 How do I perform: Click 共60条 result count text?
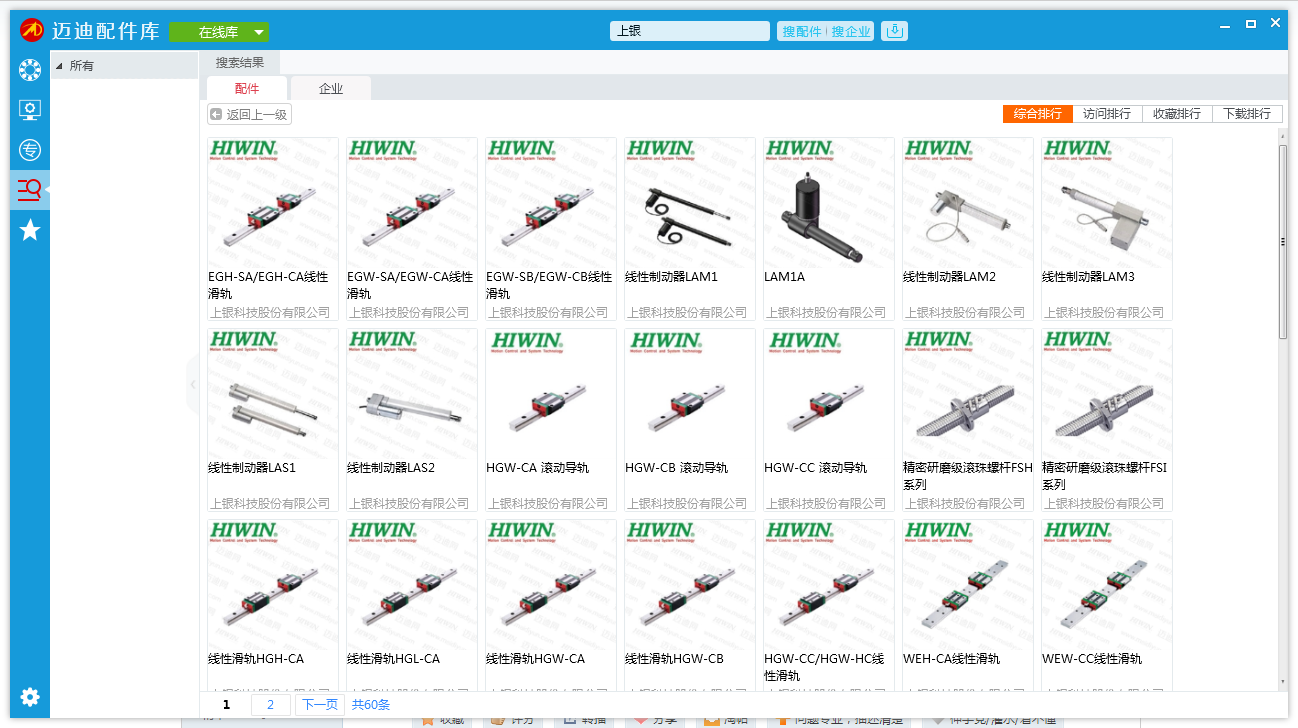point(371,705)
